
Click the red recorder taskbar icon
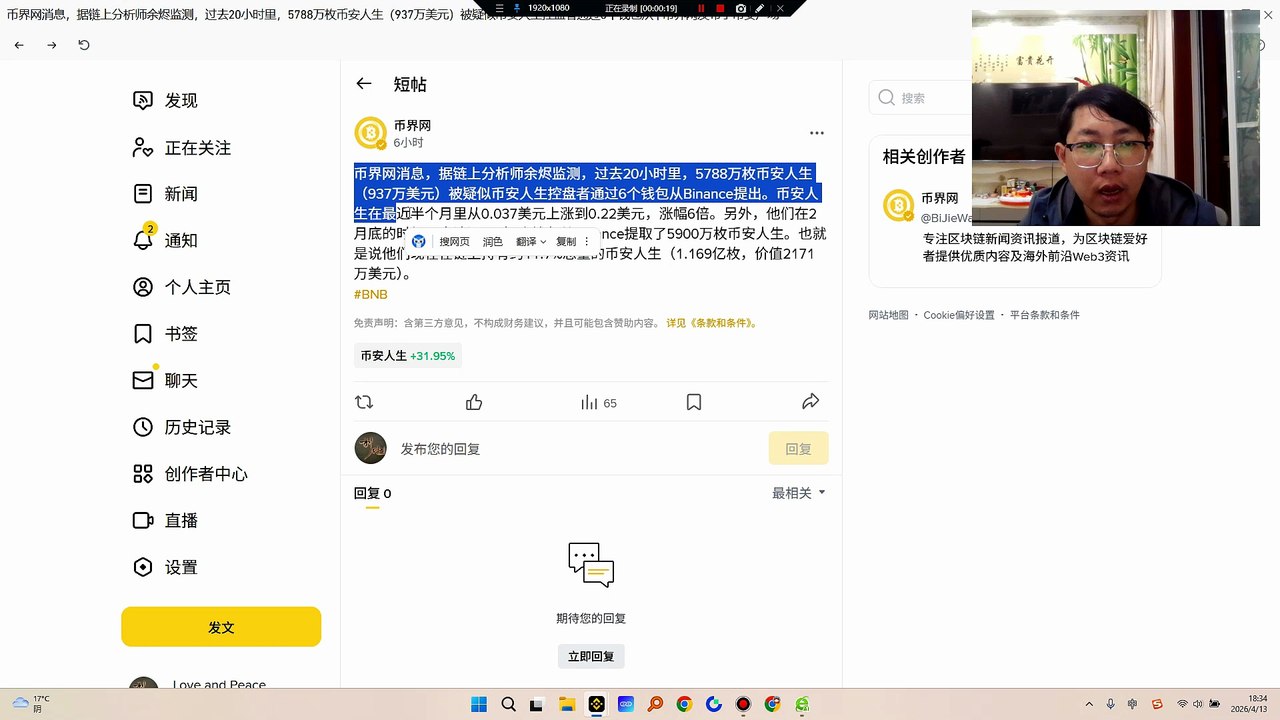pyautogui.click(x=743, y=704)
